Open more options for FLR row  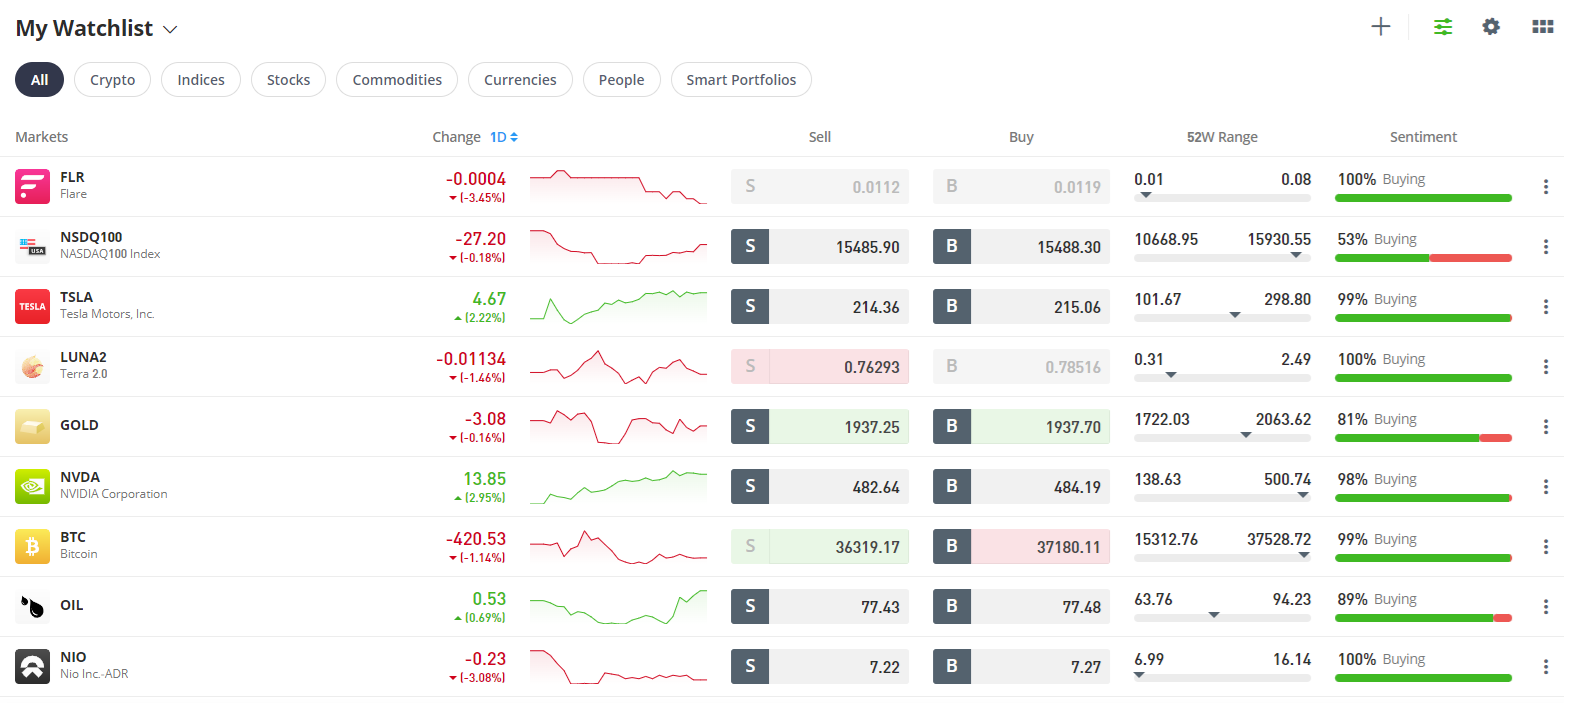coord(1545,187)
